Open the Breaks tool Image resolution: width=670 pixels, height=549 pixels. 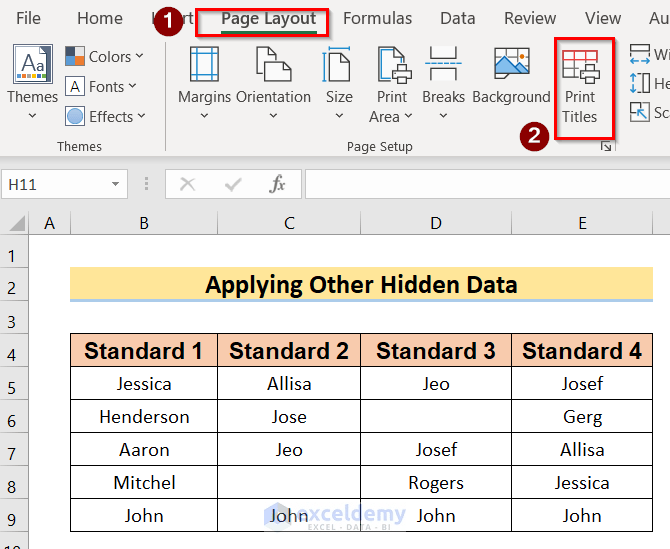pos(443,64)
